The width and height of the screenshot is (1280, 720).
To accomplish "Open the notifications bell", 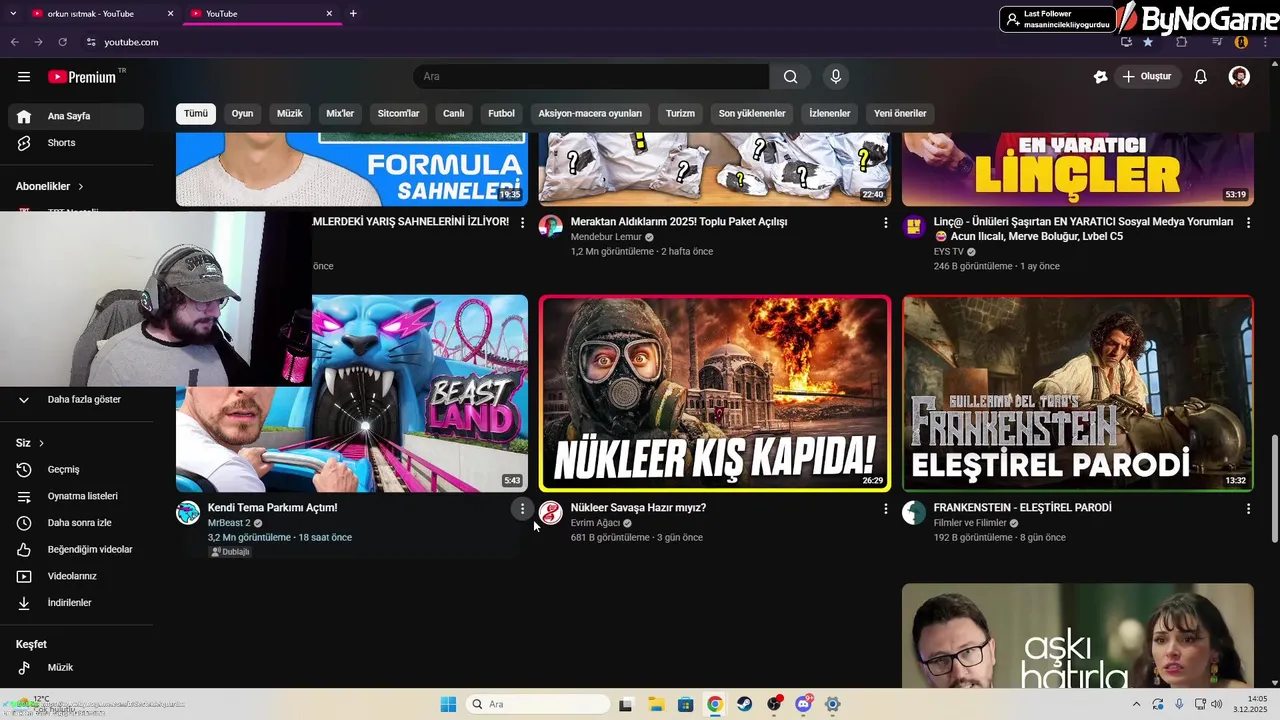I will pyautogui.click(x=1201, y=77).
